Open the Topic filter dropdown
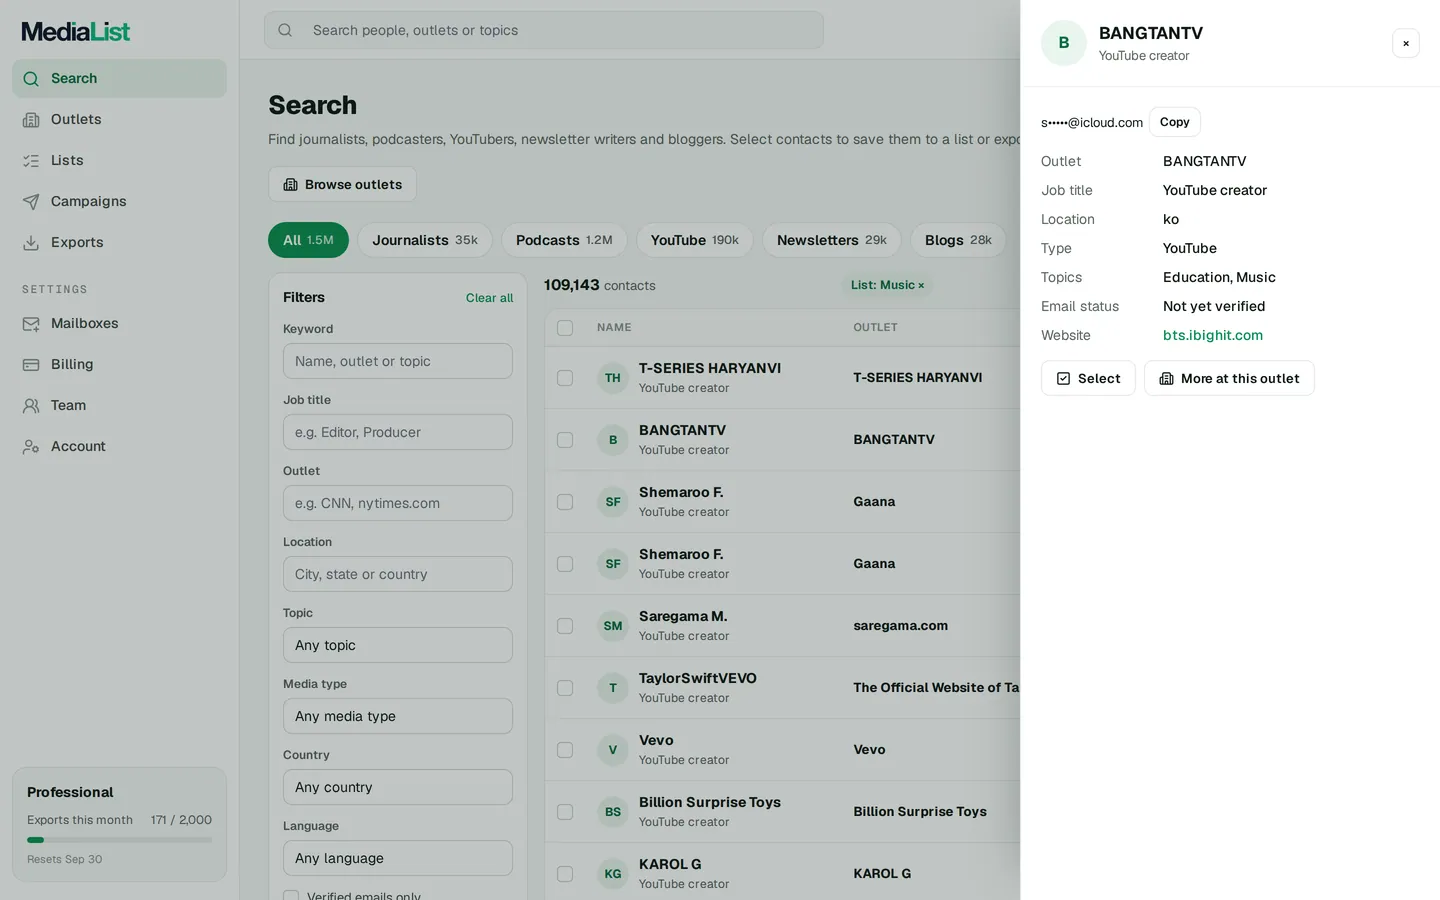The width and height of the screenshot is (1440, 900). click(x=398, y=645)
